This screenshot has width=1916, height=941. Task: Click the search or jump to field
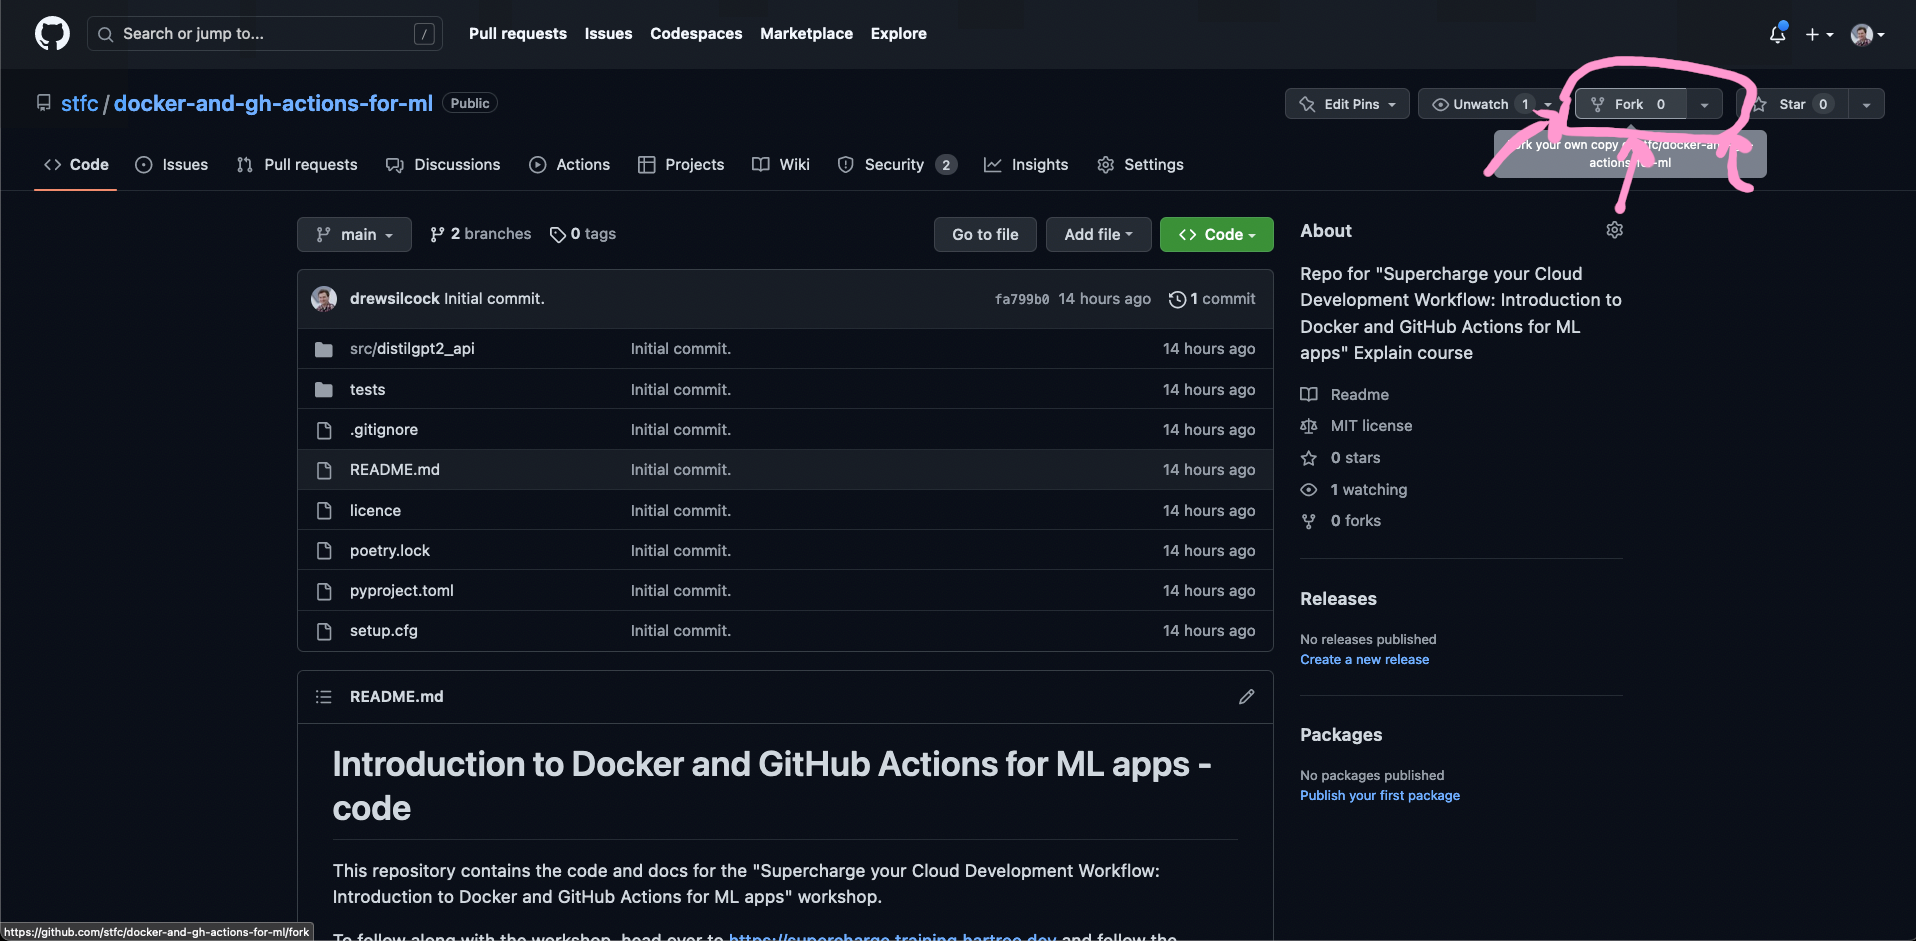(264, 33)
